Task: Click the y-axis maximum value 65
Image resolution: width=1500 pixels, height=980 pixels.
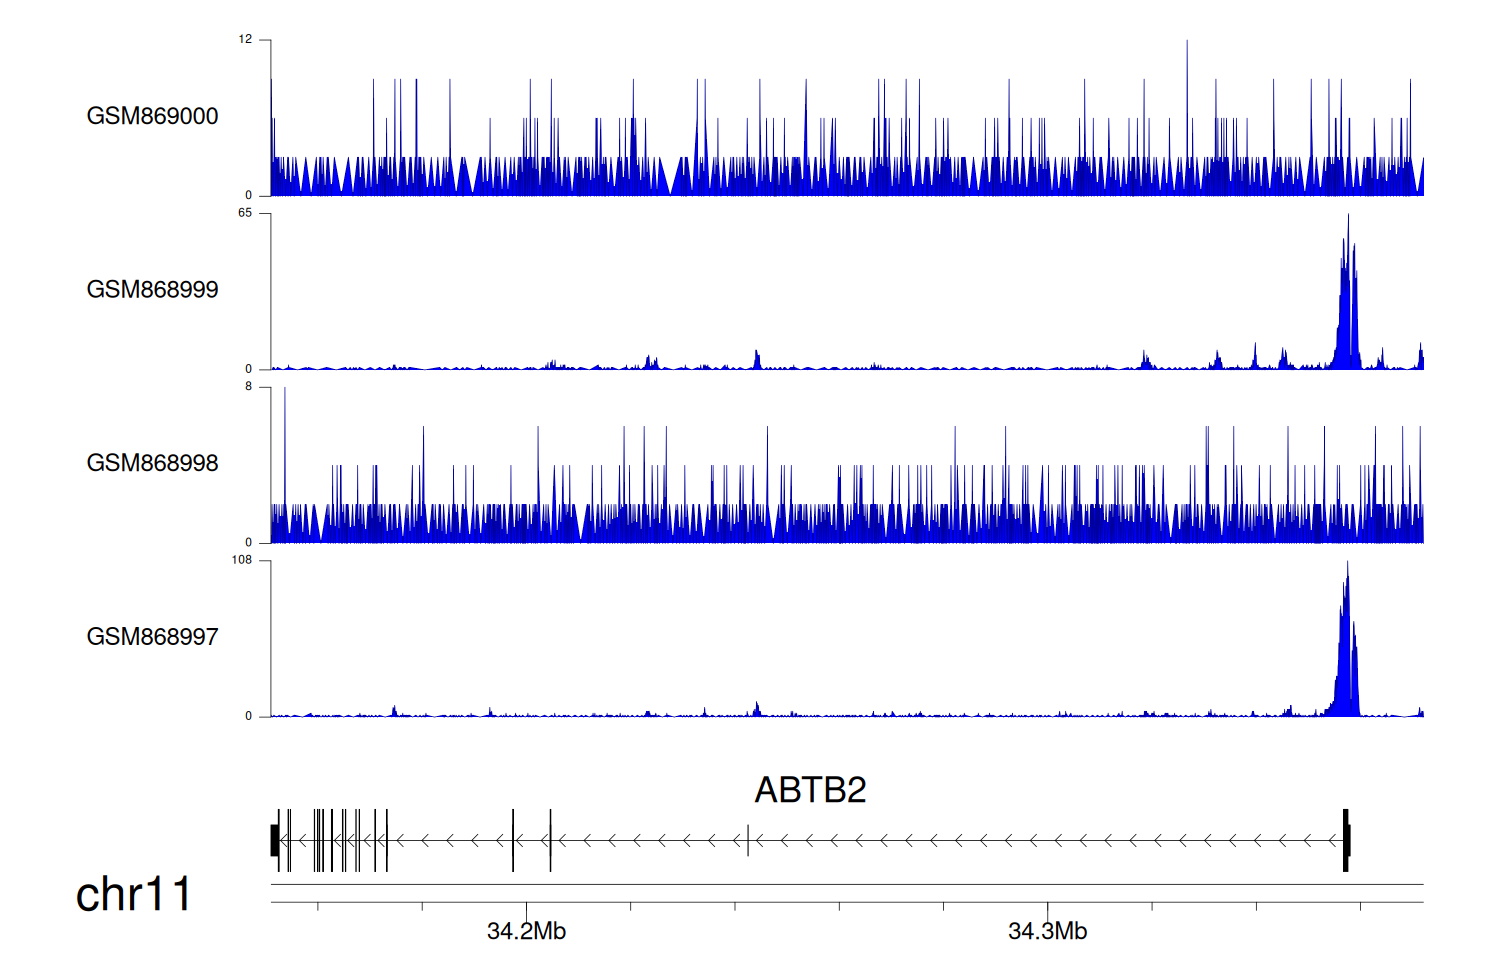Action: tap(245, 213)
